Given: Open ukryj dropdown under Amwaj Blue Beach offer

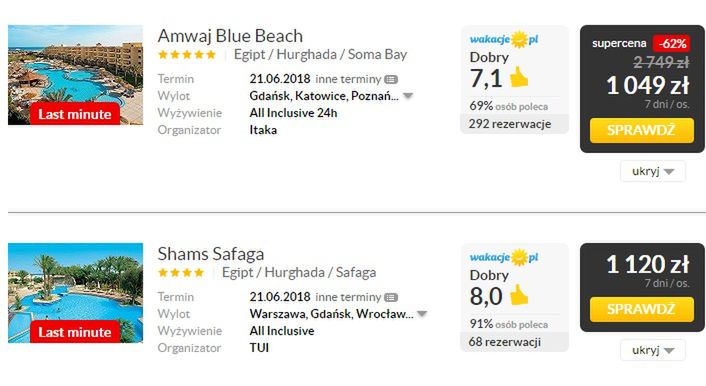Looking at the screenshot, I should click(x=653, y=171).
